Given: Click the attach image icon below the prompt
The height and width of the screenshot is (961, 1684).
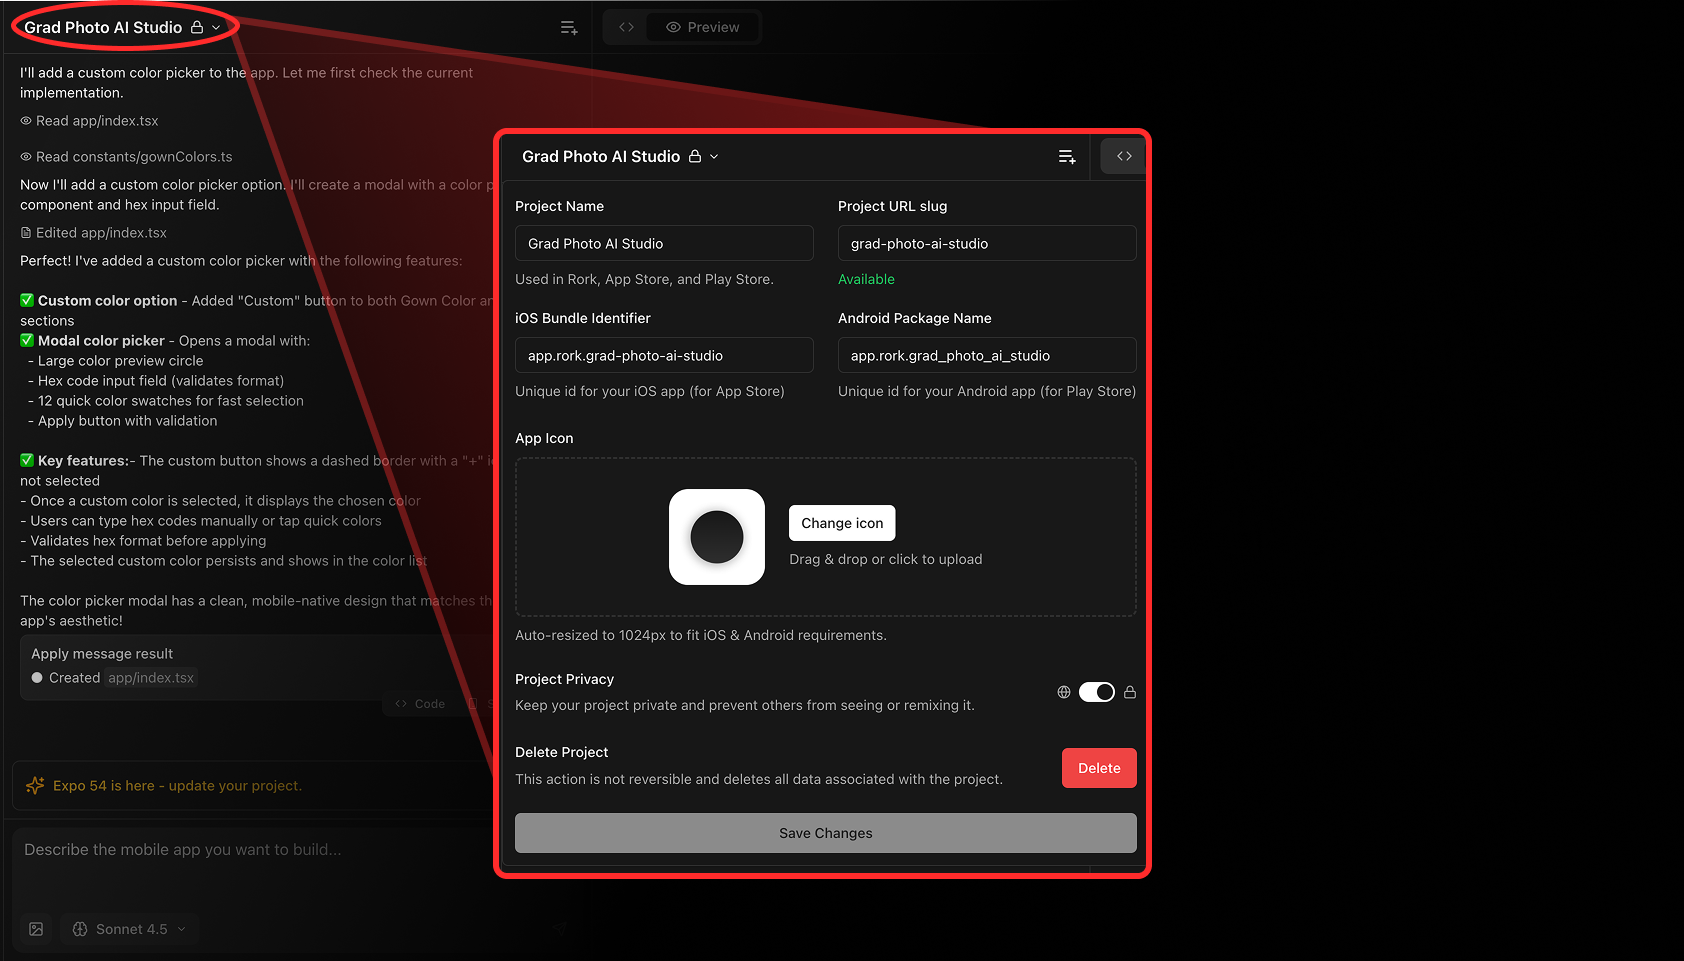Looking at the screenshot, I should click(x=36, y=929).
